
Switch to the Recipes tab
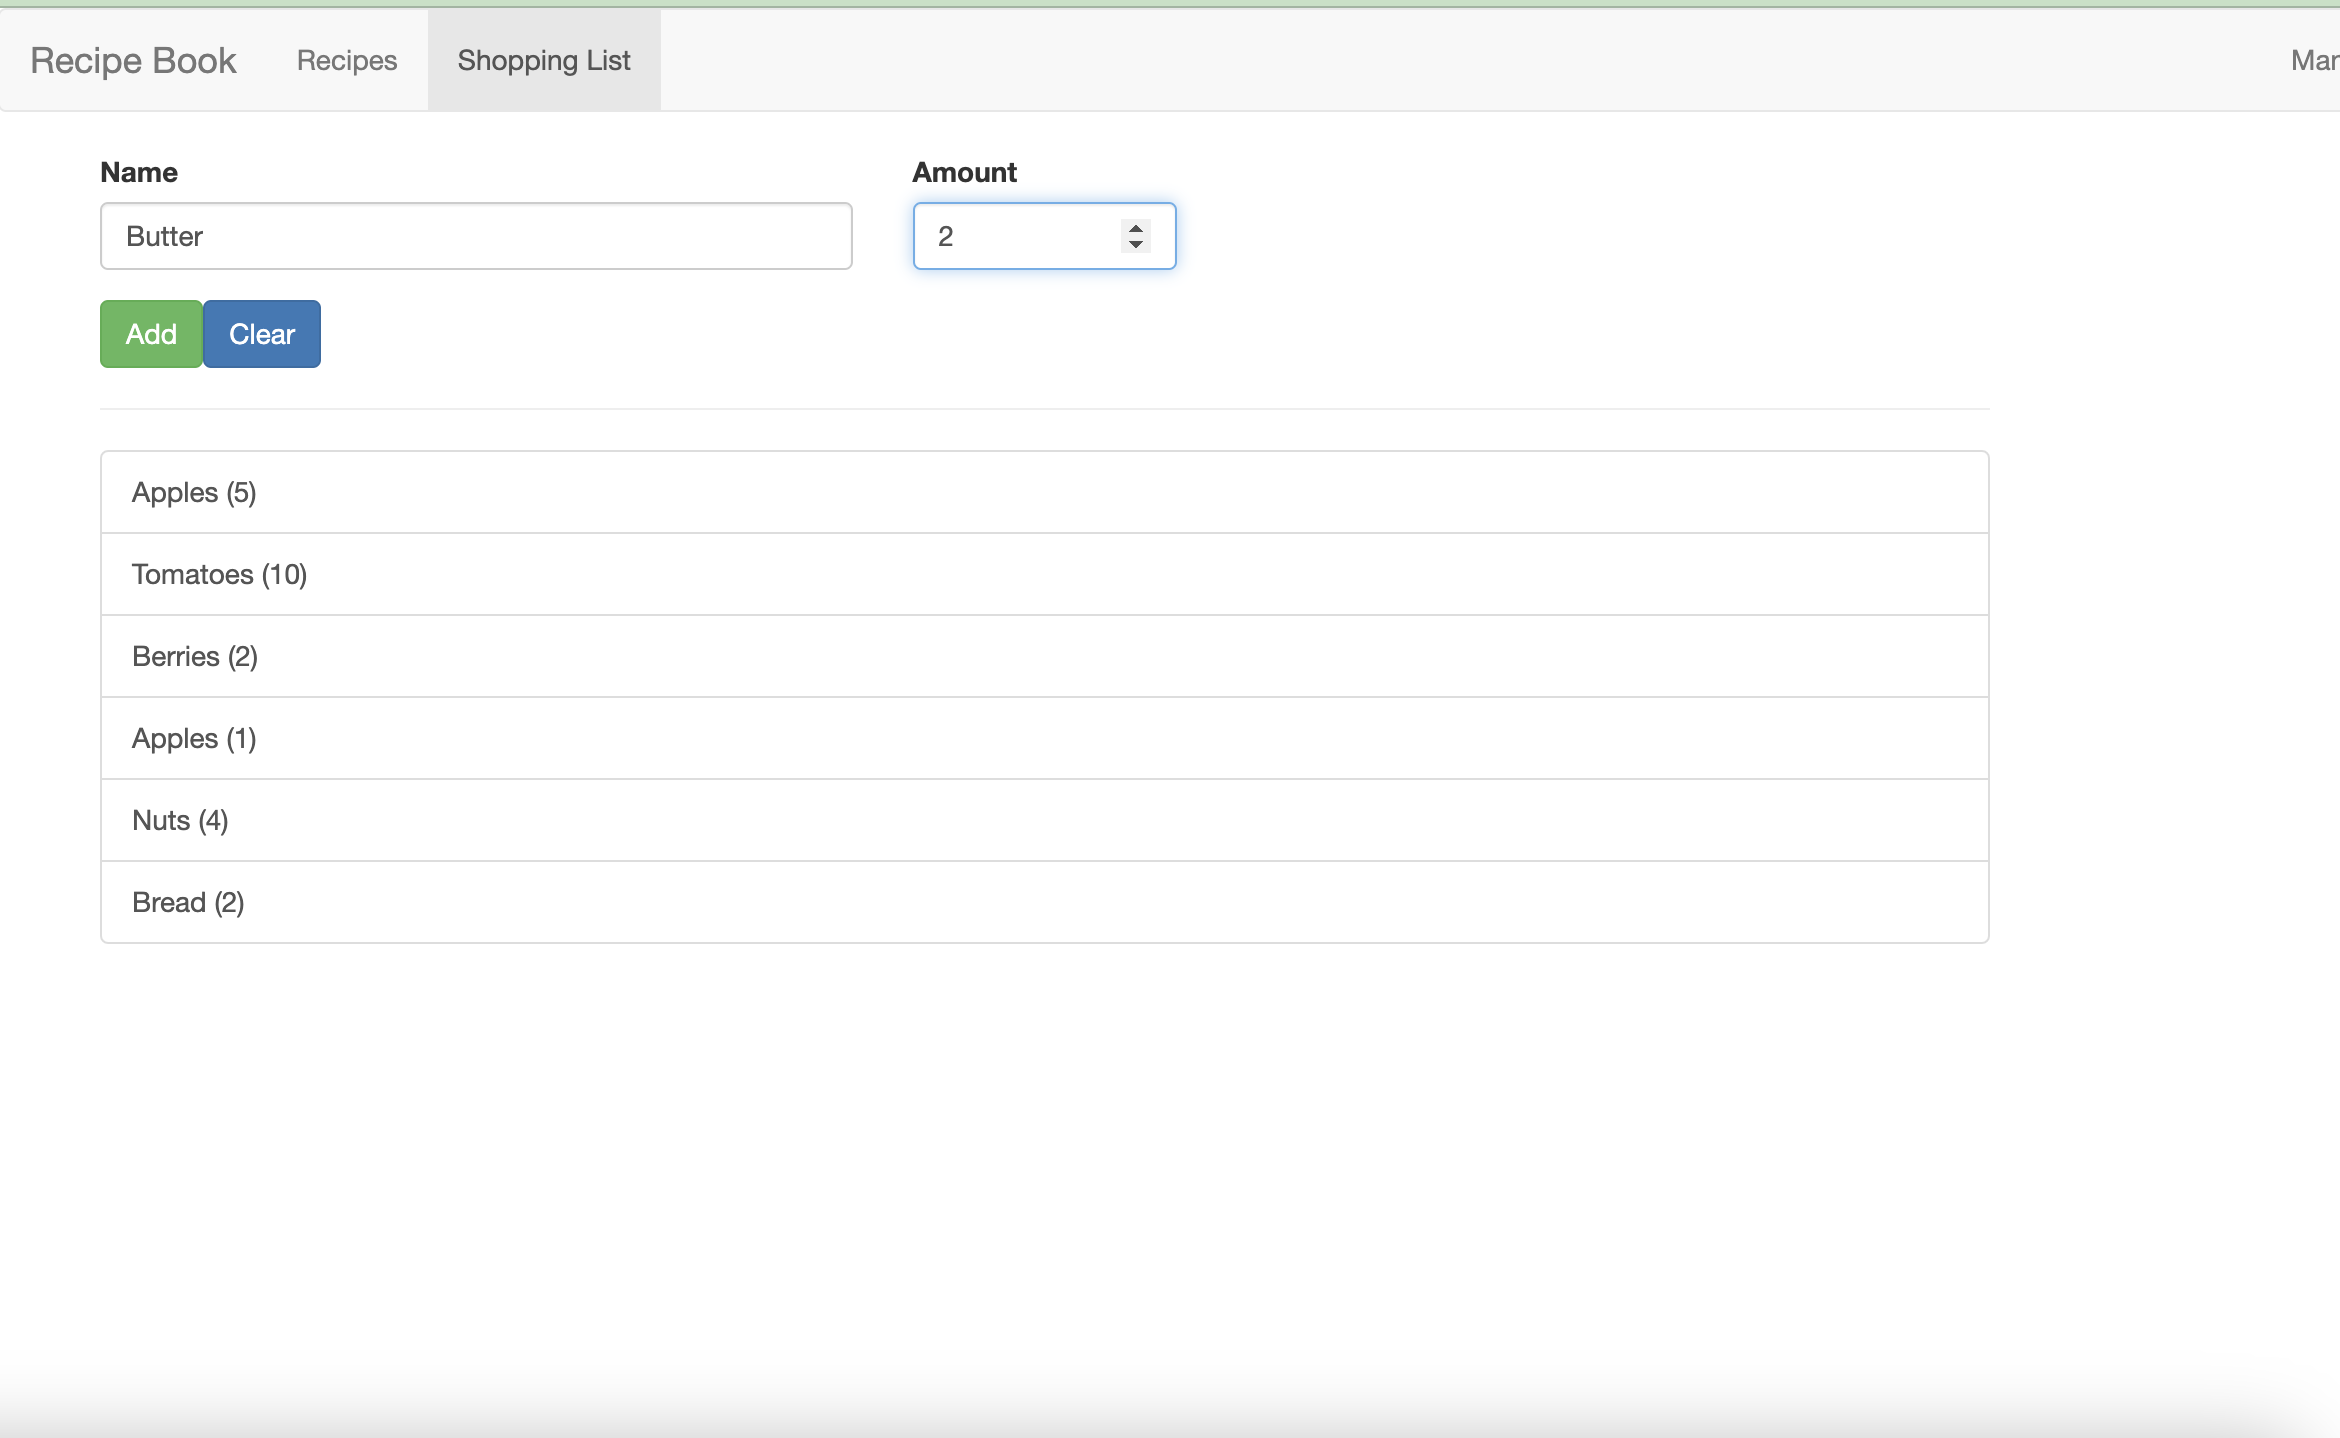(346, 60)
